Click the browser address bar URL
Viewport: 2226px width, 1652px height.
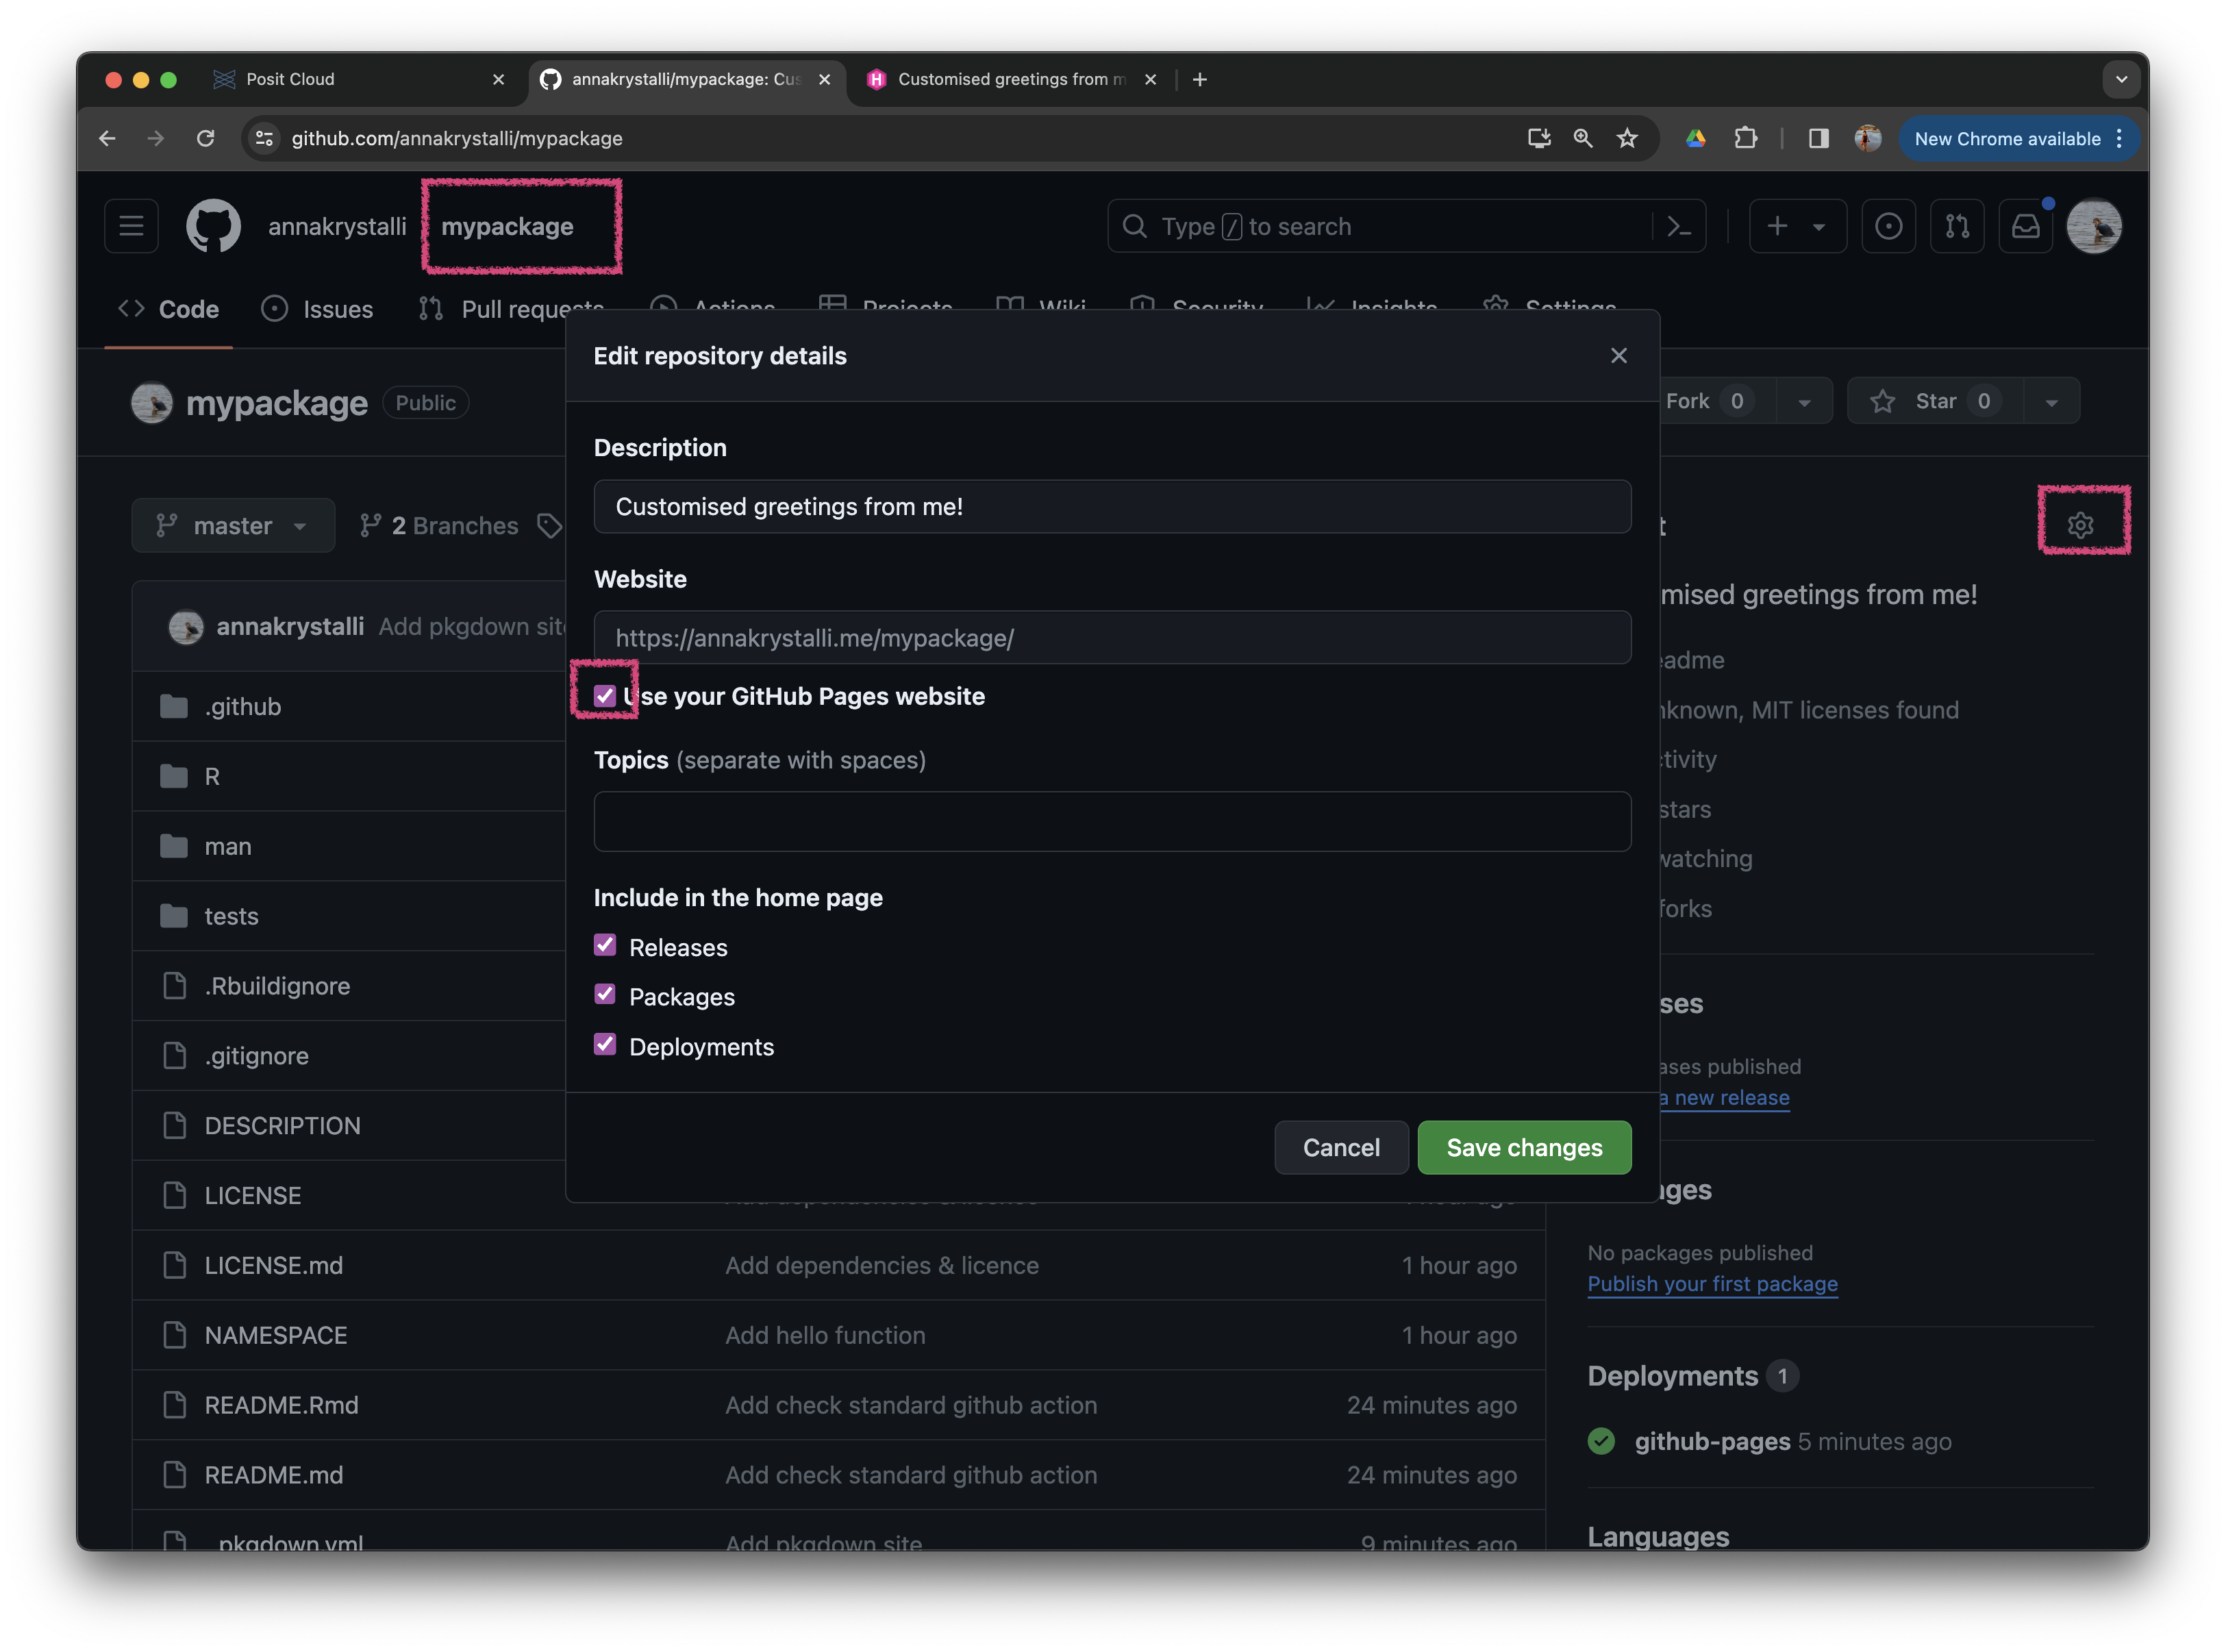click(x=456, y=139)
